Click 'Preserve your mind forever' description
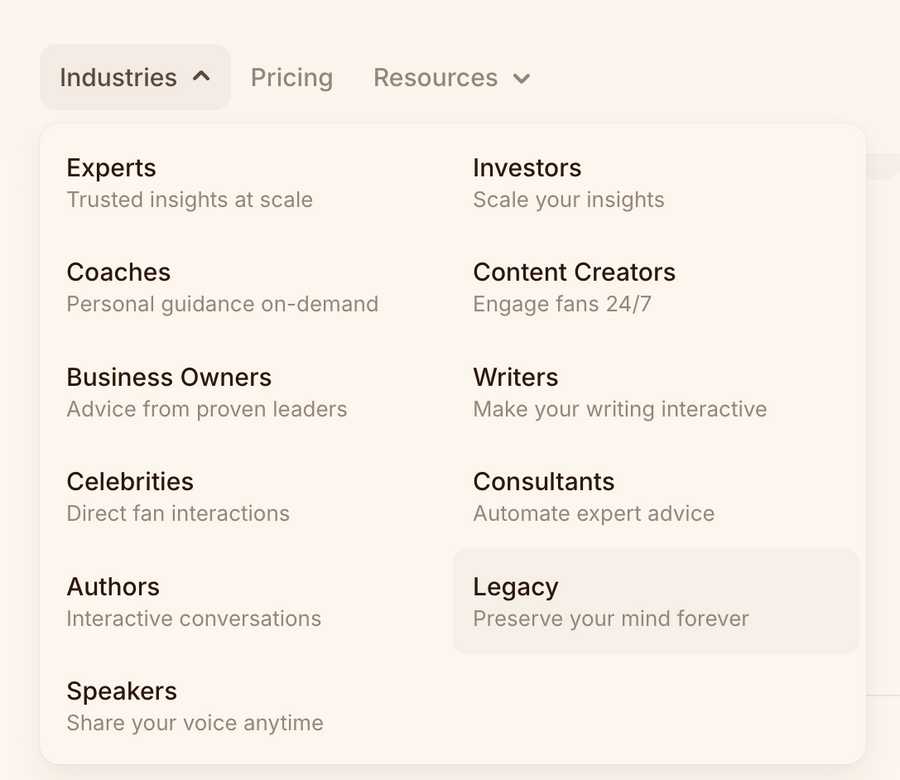Viewport: 900px width, 780px height. [611, 618]
